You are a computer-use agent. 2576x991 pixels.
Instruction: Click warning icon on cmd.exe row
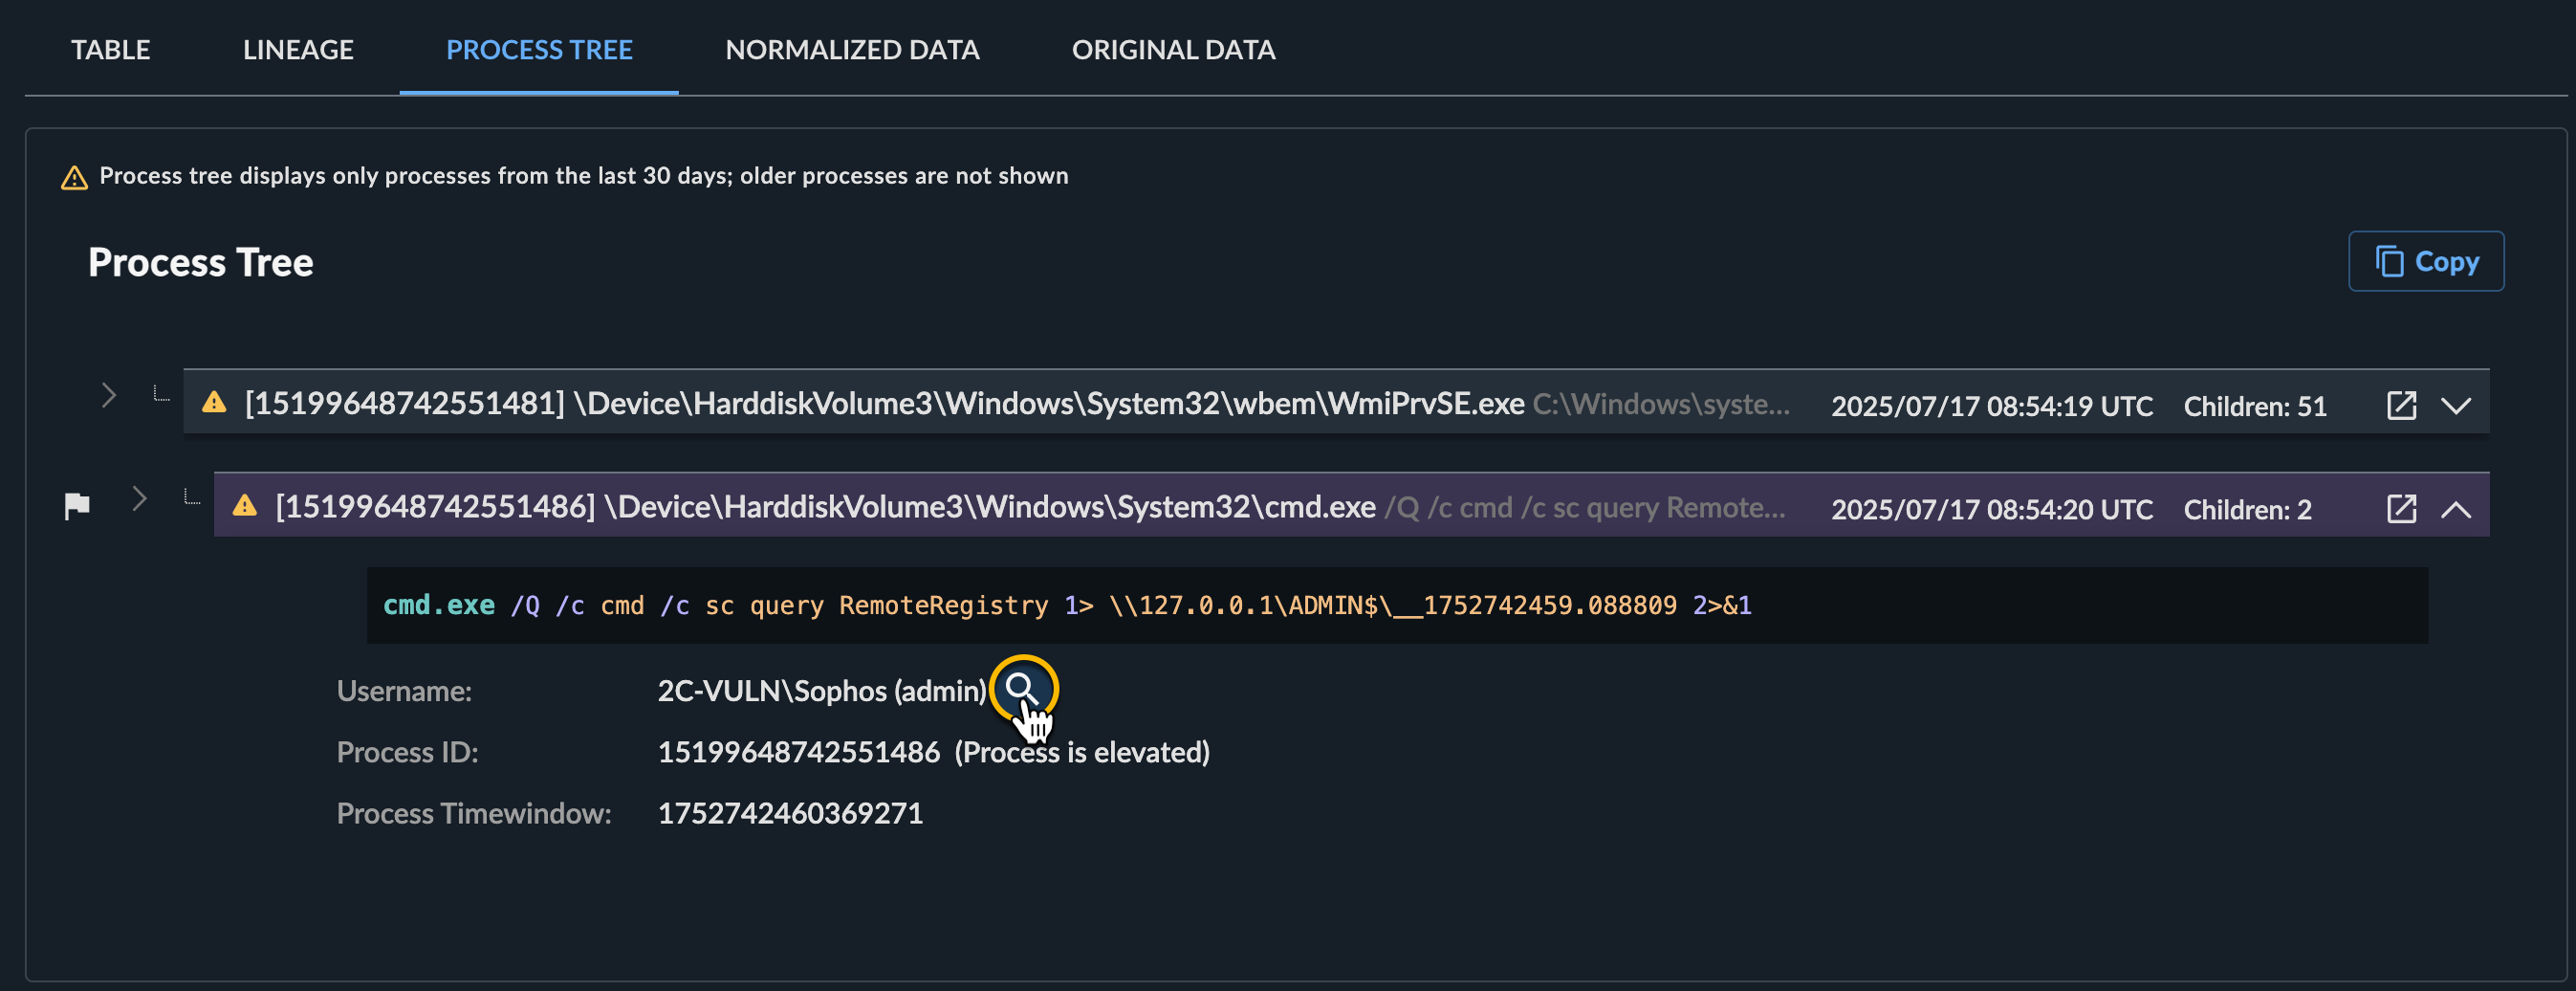245,506
